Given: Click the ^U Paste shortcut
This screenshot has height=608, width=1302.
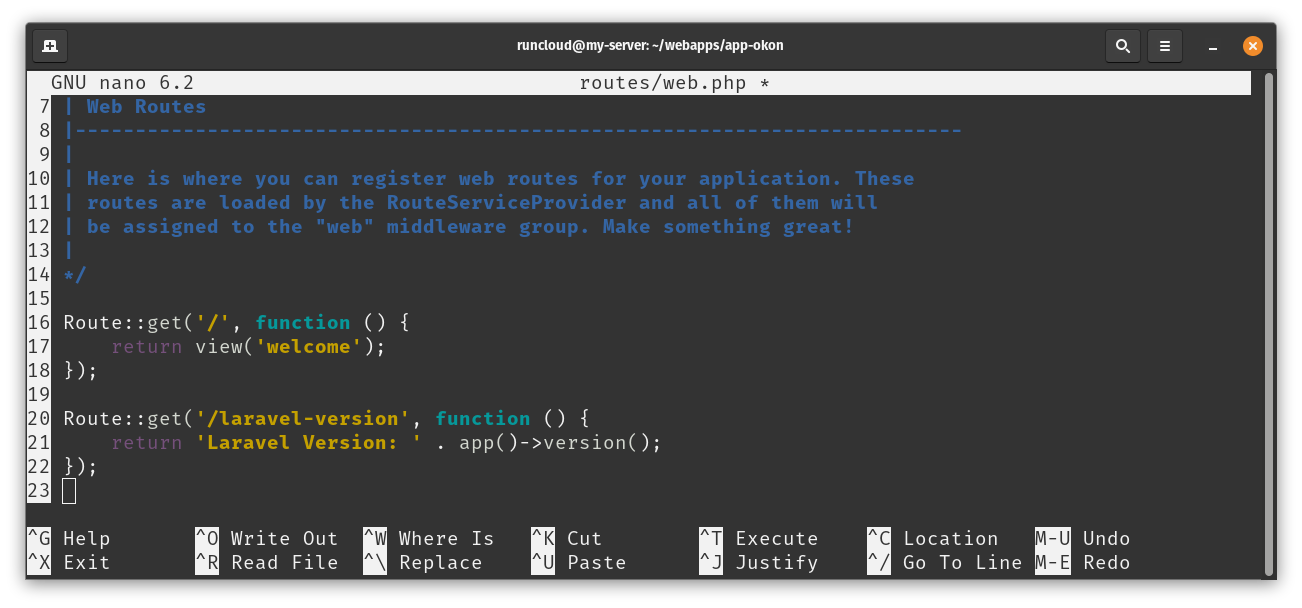Looking at the screenshot, I should (579, 563).
